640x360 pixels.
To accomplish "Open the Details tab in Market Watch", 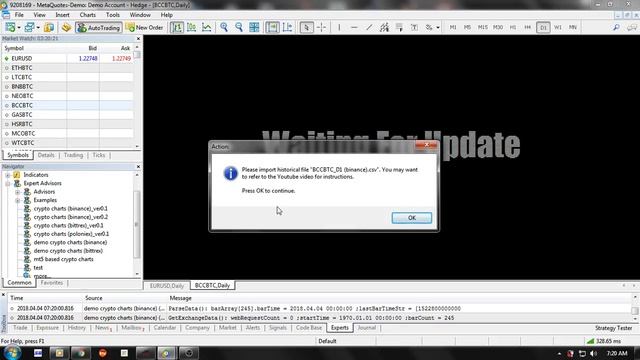I will coord(46,155).
